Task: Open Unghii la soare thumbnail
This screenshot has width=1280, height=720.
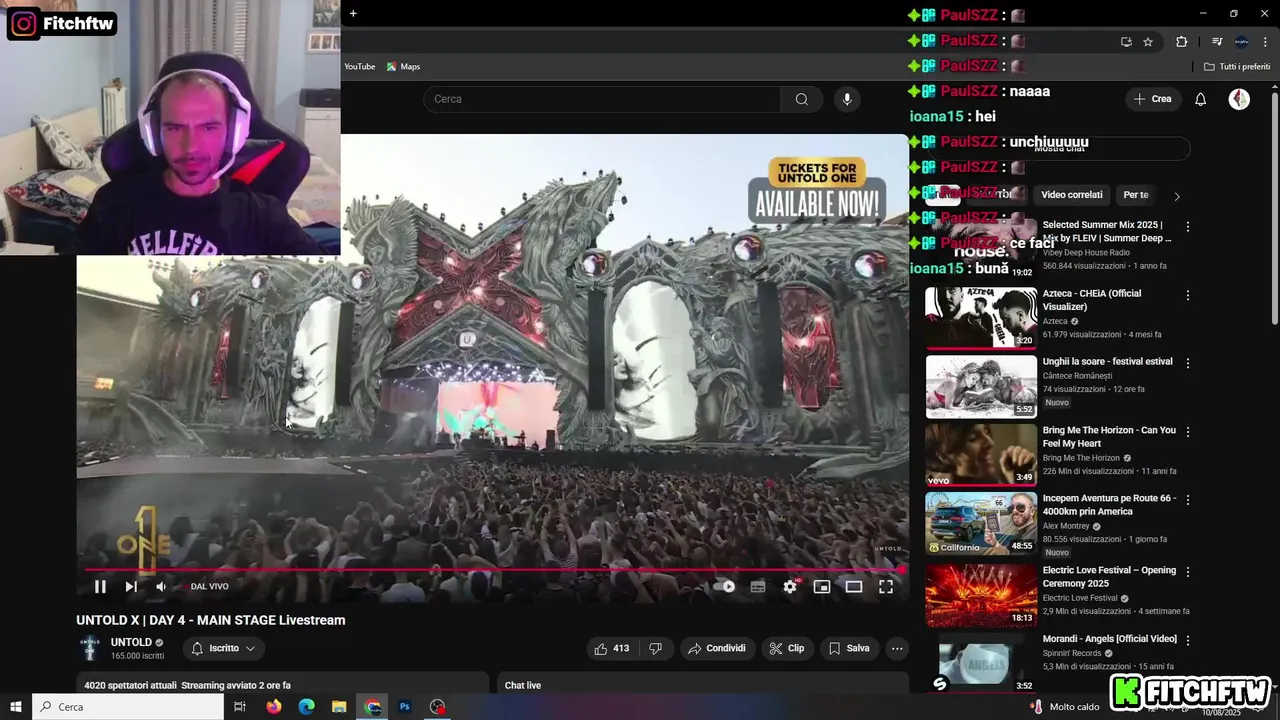Action: click(x=981, y=386)
